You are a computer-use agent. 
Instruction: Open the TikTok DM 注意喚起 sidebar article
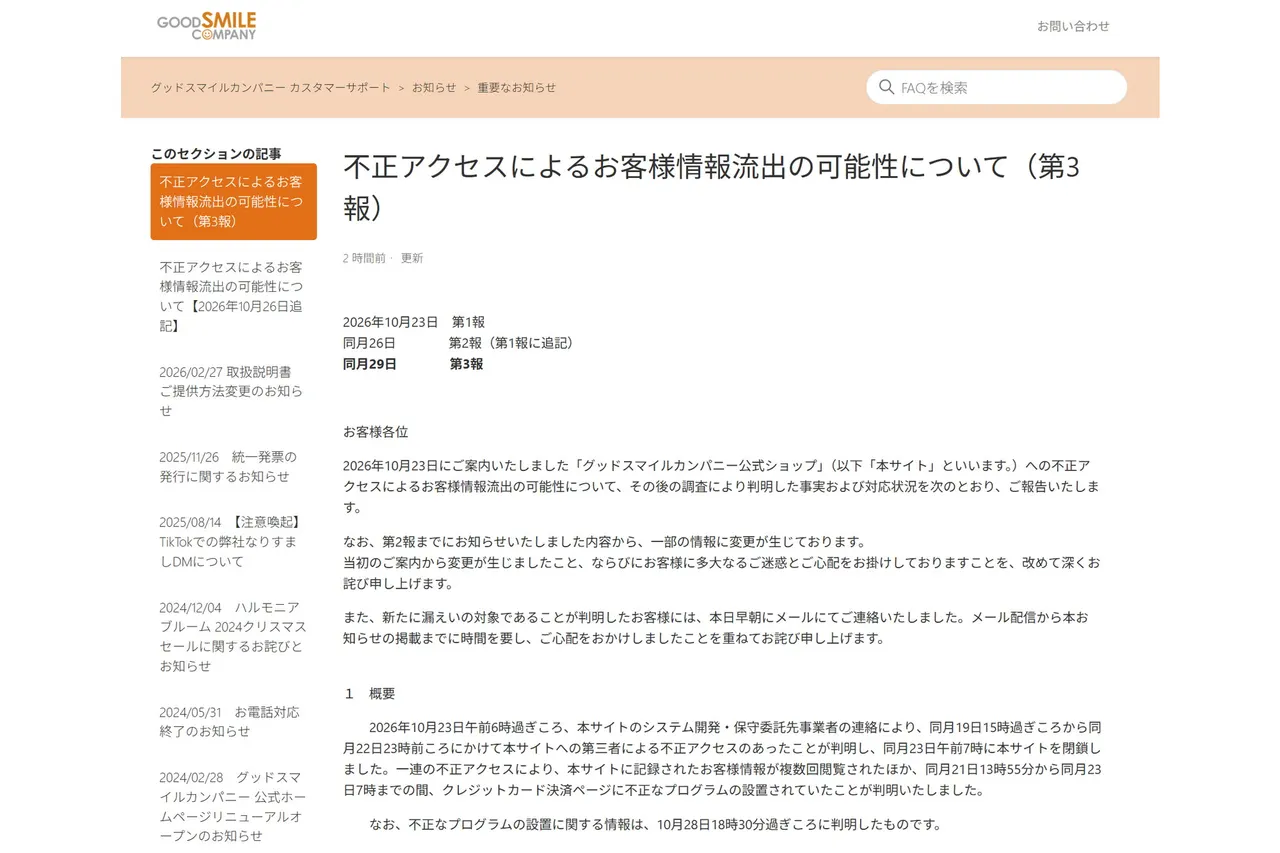click(234, 541)
